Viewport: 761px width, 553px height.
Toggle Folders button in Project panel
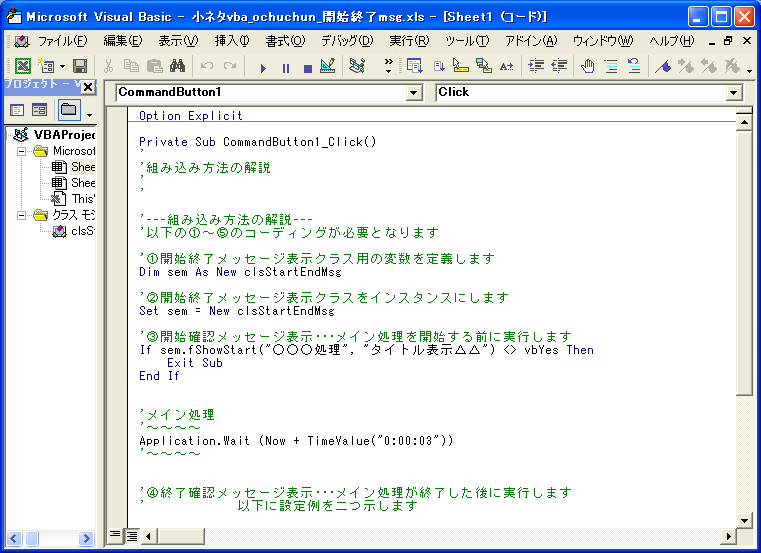[69, 110]
